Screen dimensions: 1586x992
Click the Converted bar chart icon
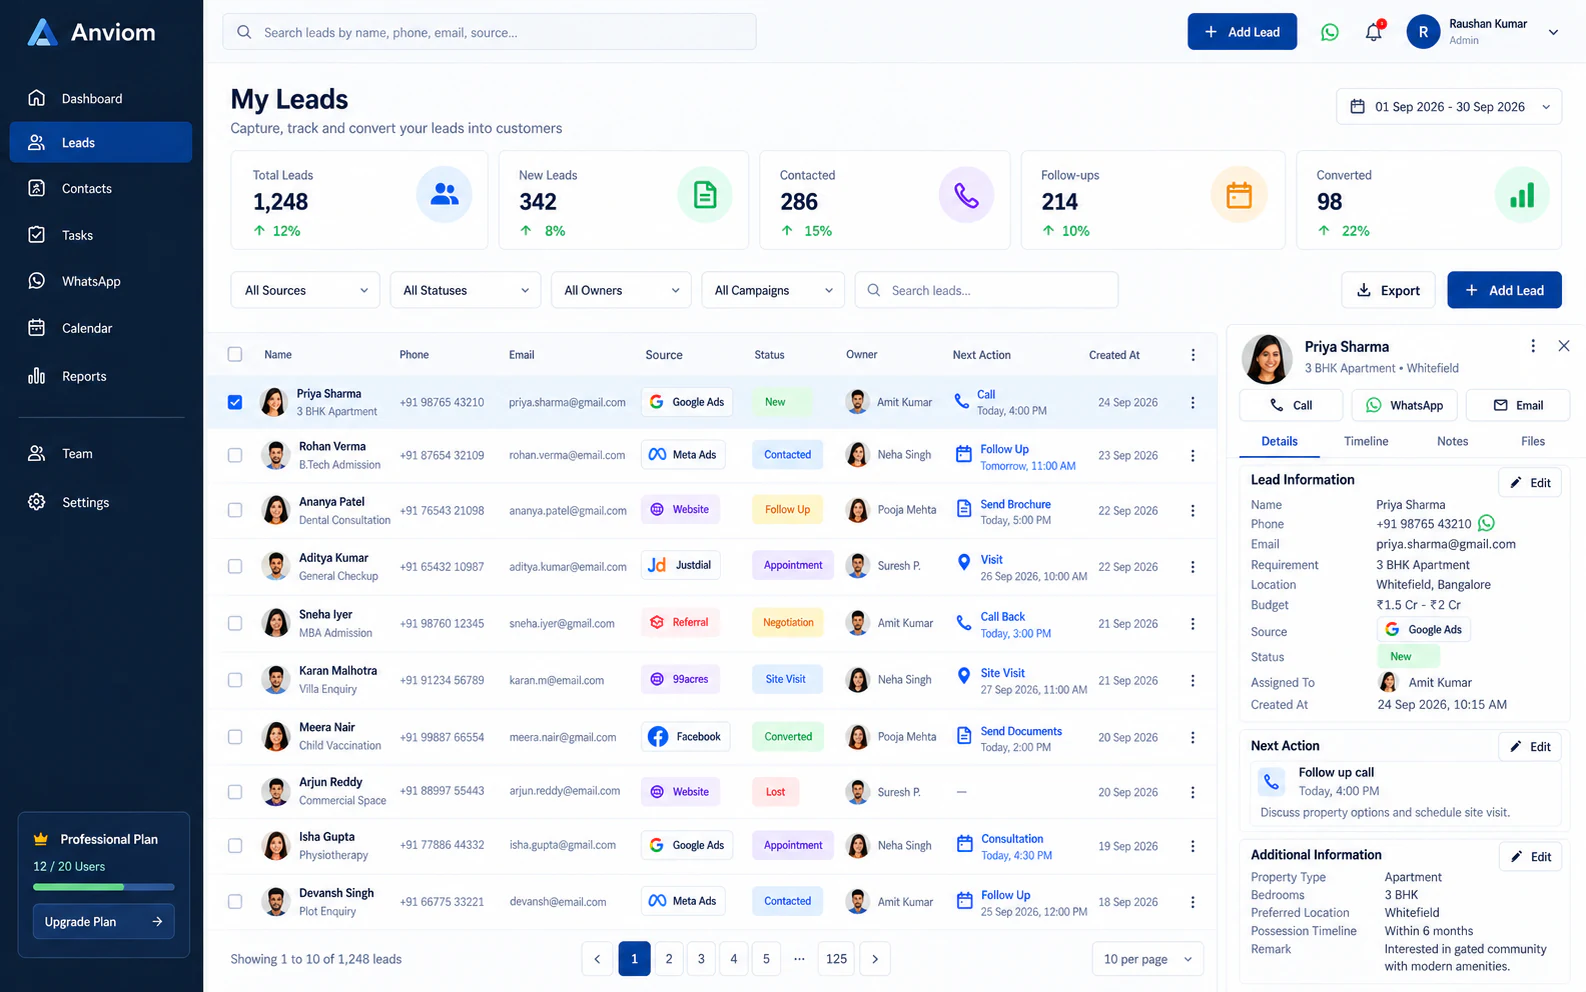tap(1522, 194)
